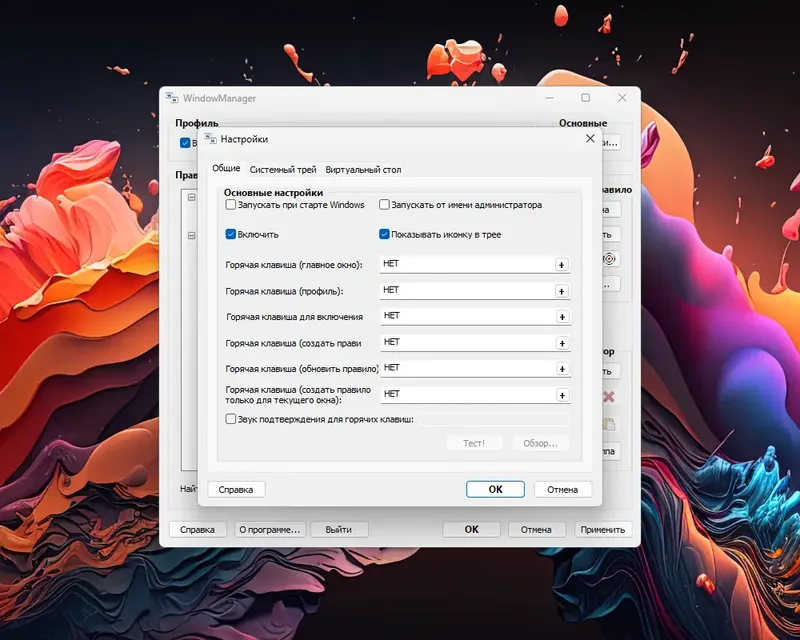Viewport: 800px width, 640px height.
Task: Click plus button for 'обновить правило' hotkey
Action: (562, 369)
